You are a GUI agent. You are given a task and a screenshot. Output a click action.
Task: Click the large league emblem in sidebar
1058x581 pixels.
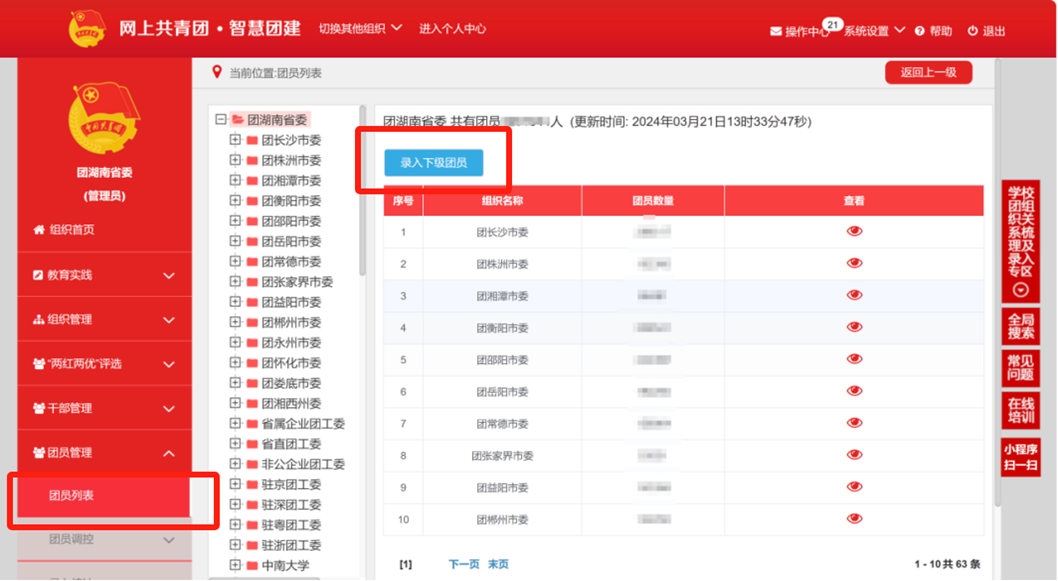coord(104,119)
